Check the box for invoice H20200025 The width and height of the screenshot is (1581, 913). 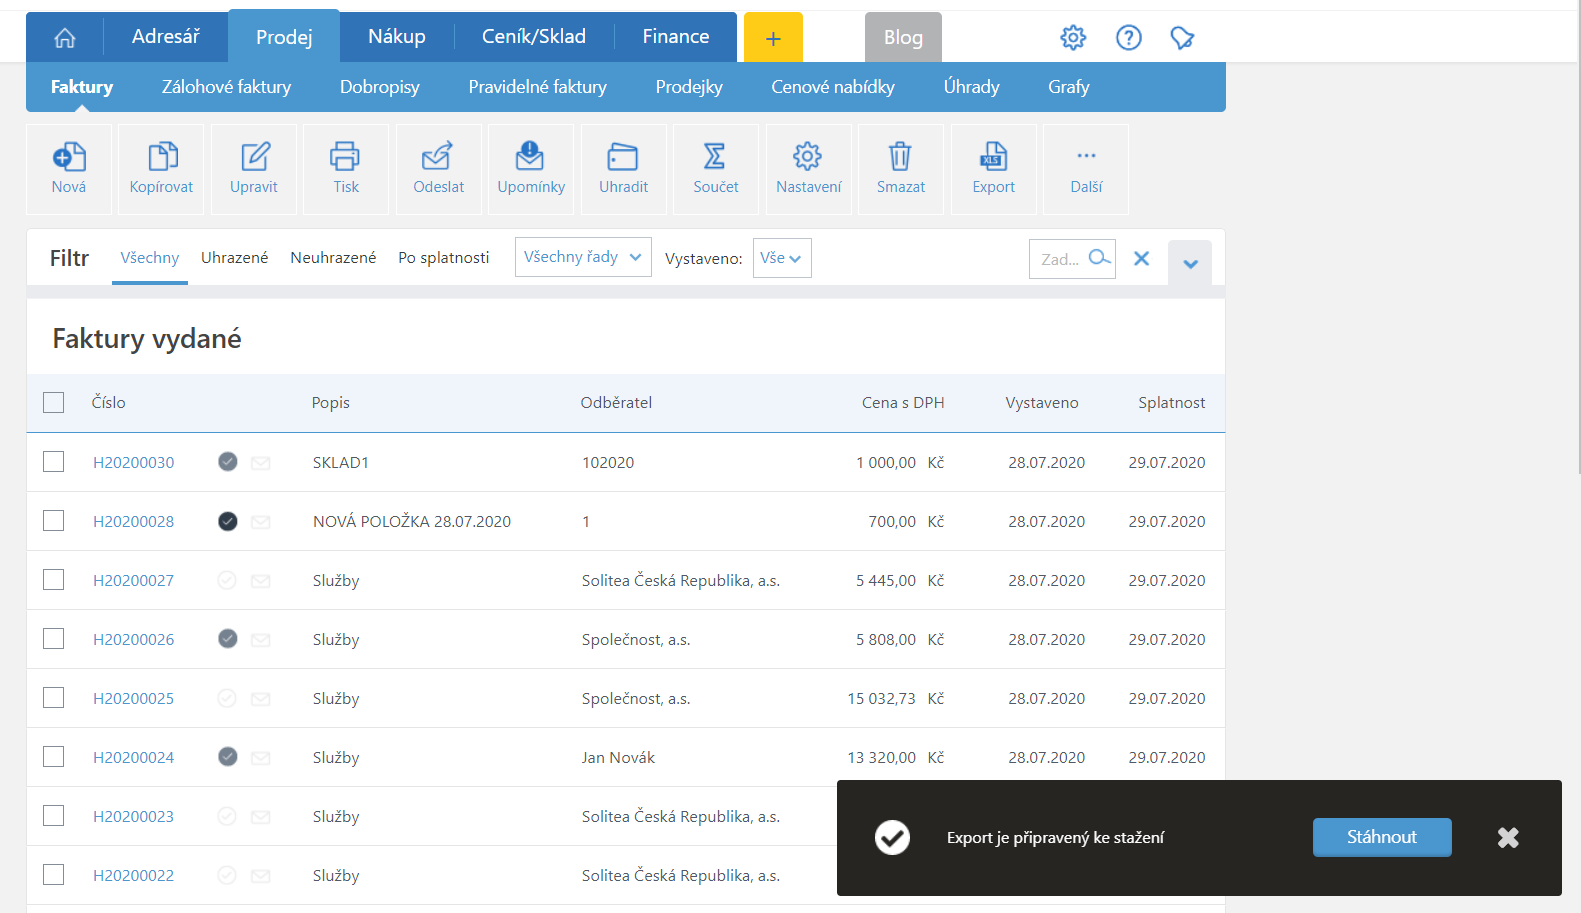(54, 697)
